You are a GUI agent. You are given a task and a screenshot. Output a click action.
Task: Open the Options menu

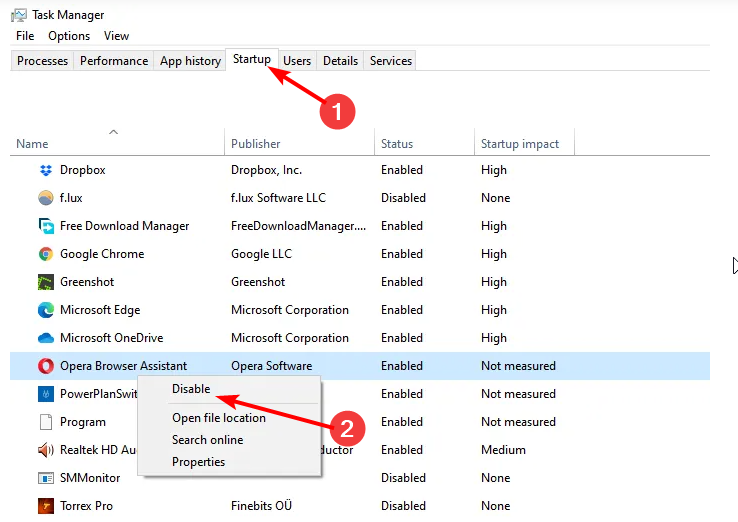point(69,36)
